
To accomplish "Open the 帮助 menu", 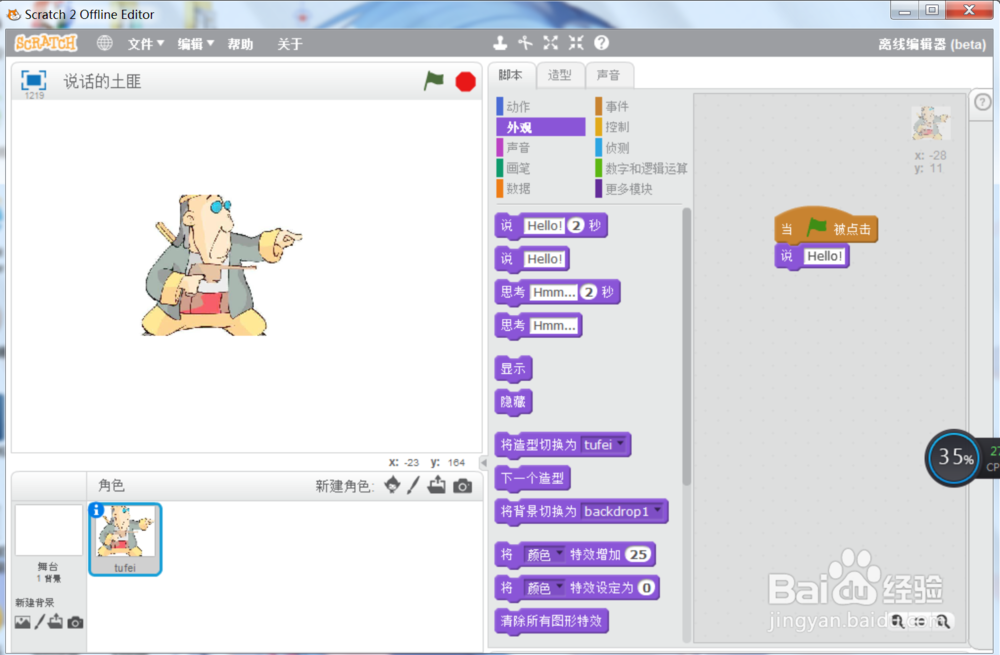I will 240,43.
